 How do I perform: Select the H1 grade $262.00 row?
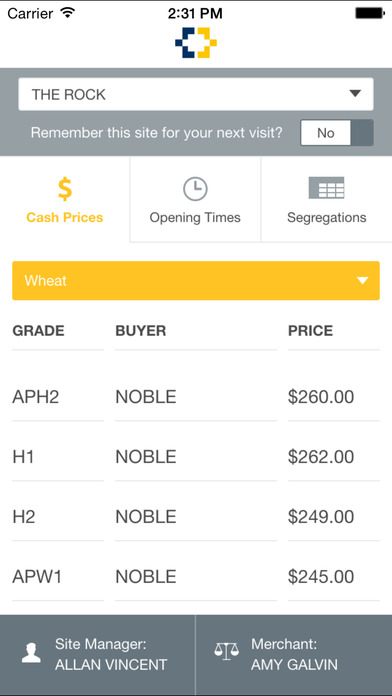click(x=196, y=457)
